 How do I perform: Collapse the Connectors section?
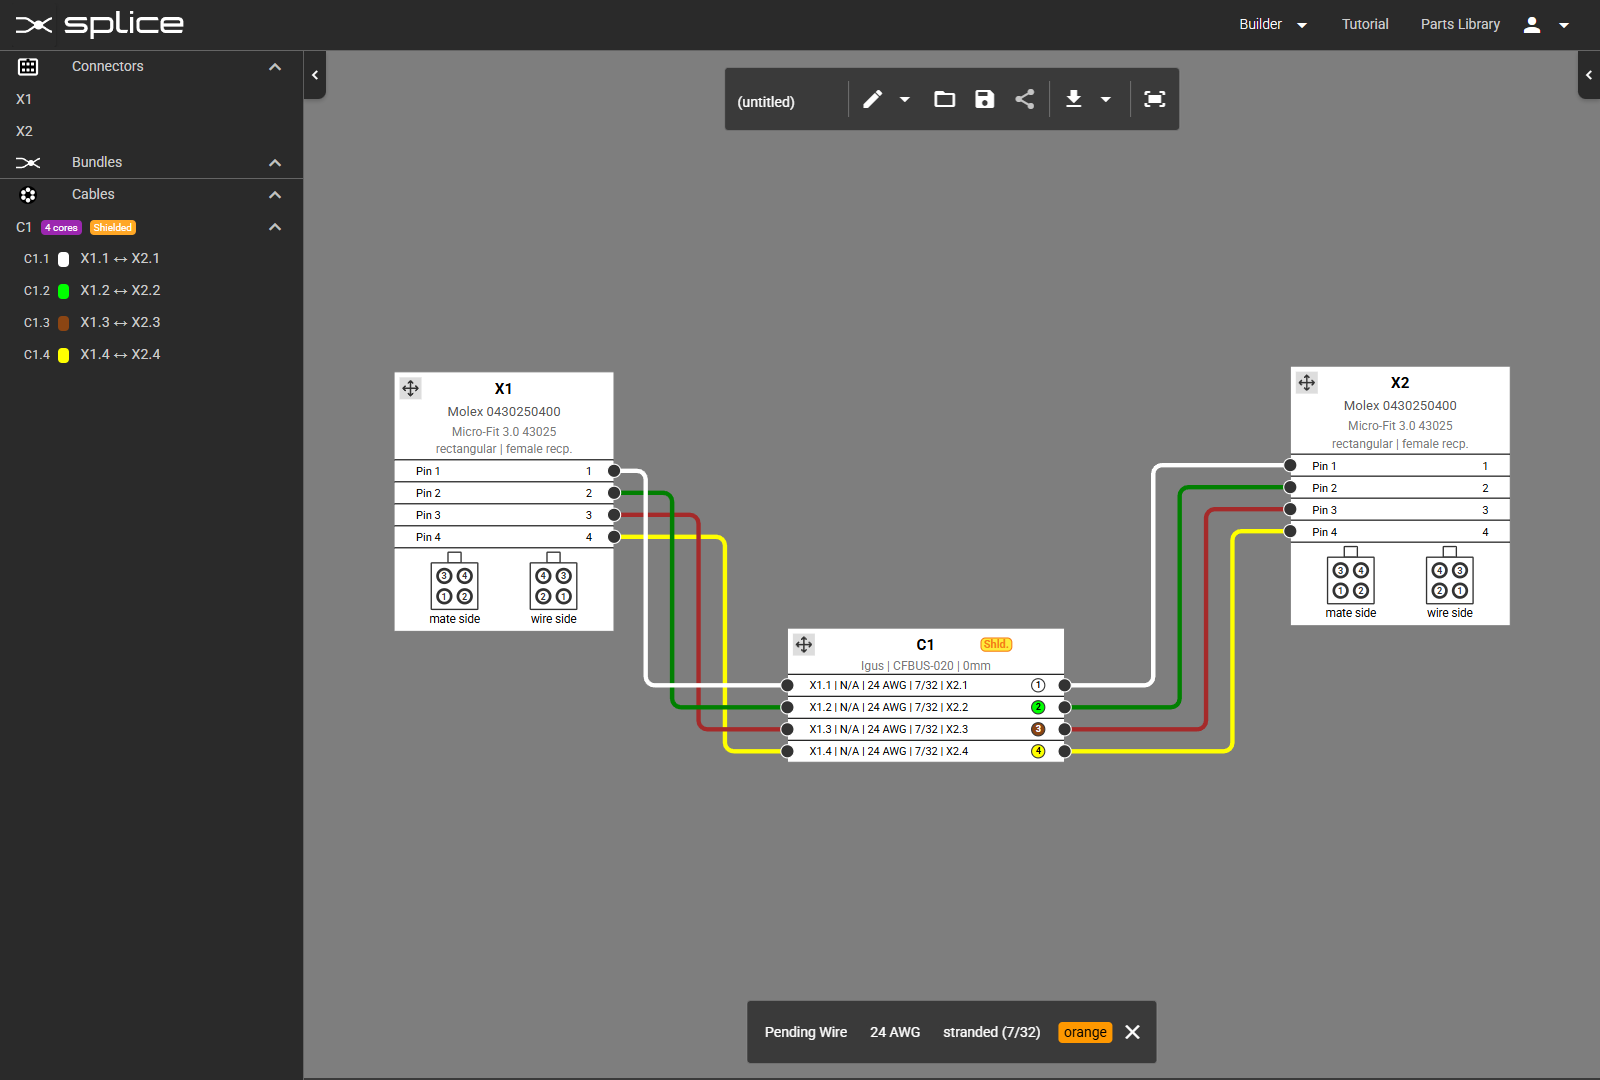tap(275, 67)
